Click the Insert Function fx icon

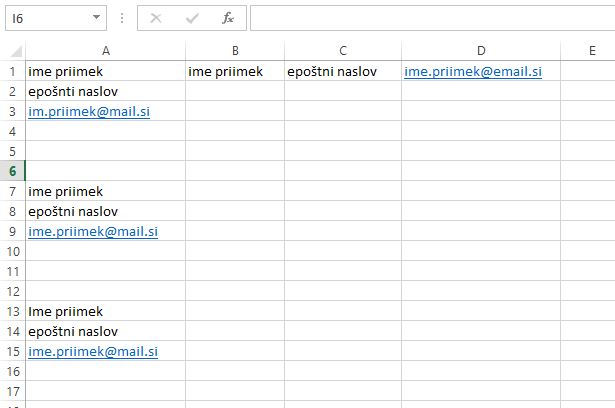228,18
